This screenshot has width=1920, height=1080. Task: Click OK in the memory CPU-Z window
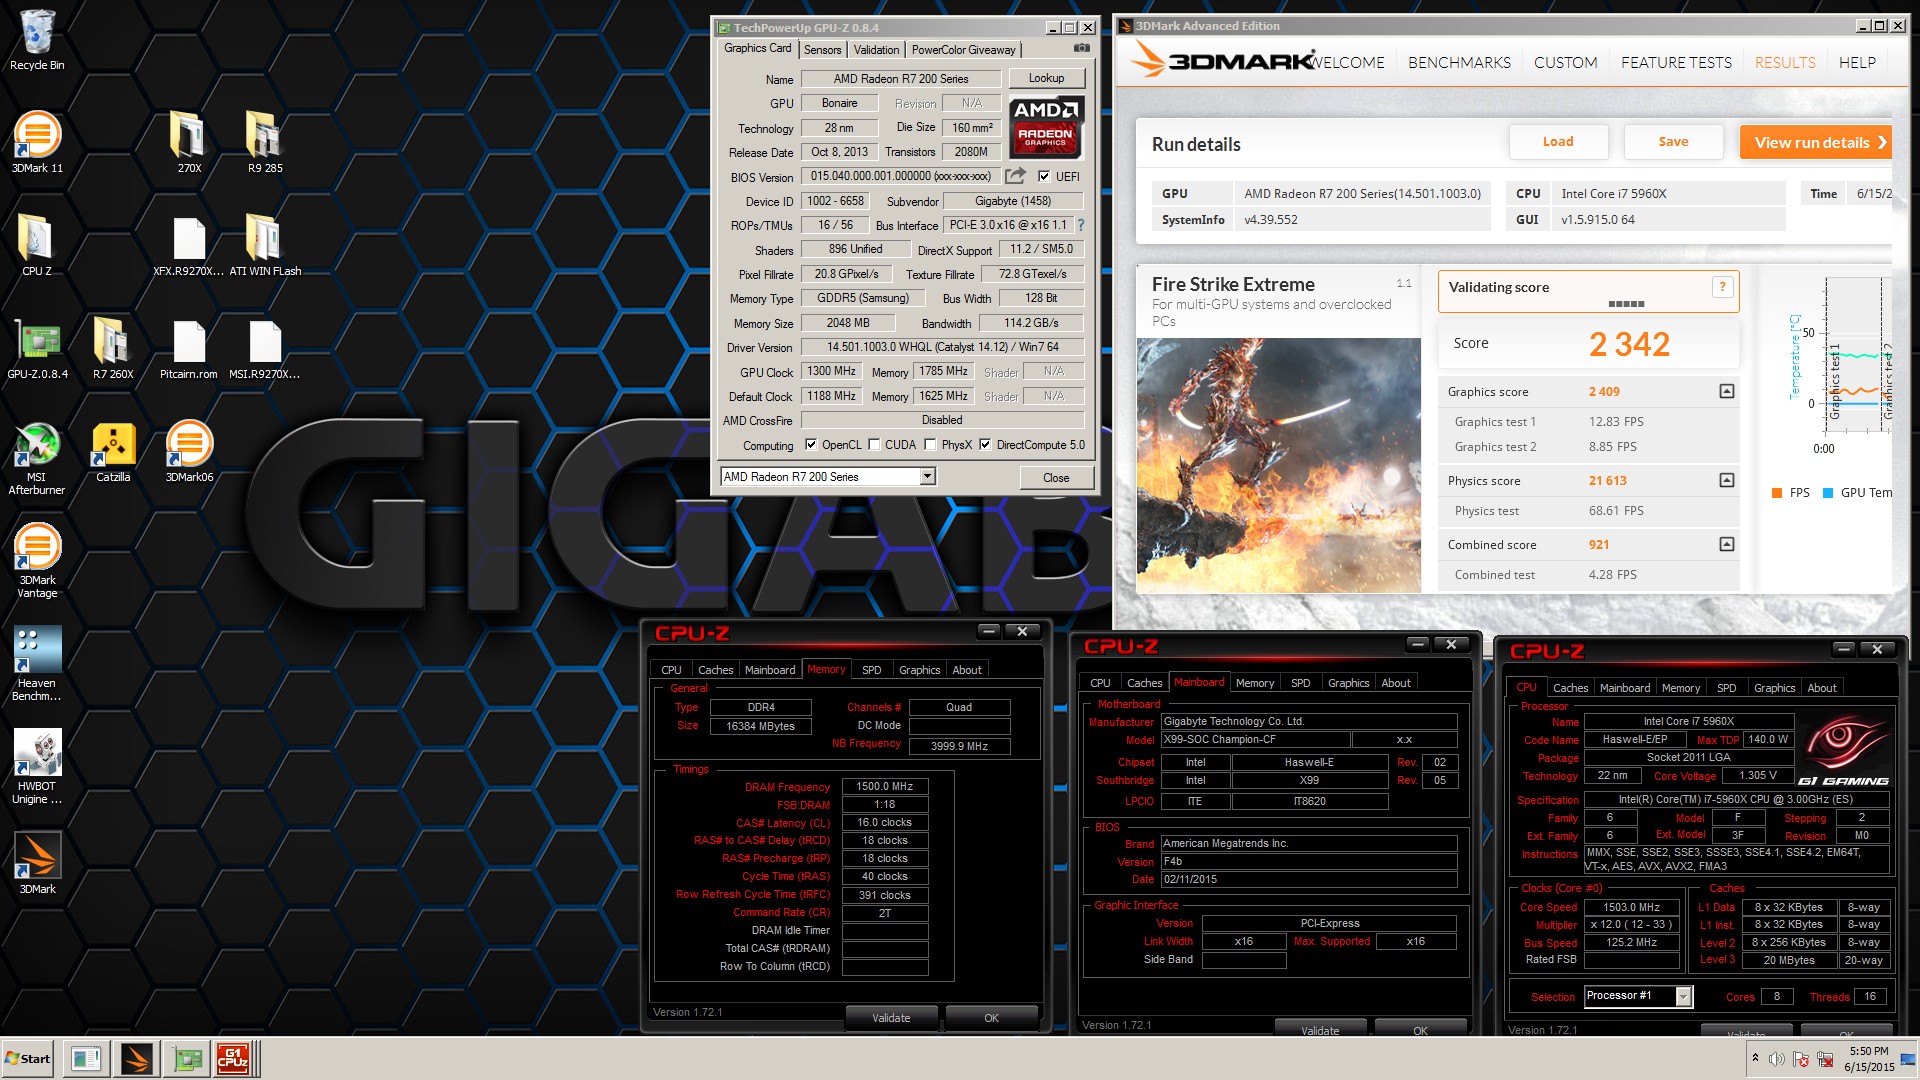pos(991,1018)
